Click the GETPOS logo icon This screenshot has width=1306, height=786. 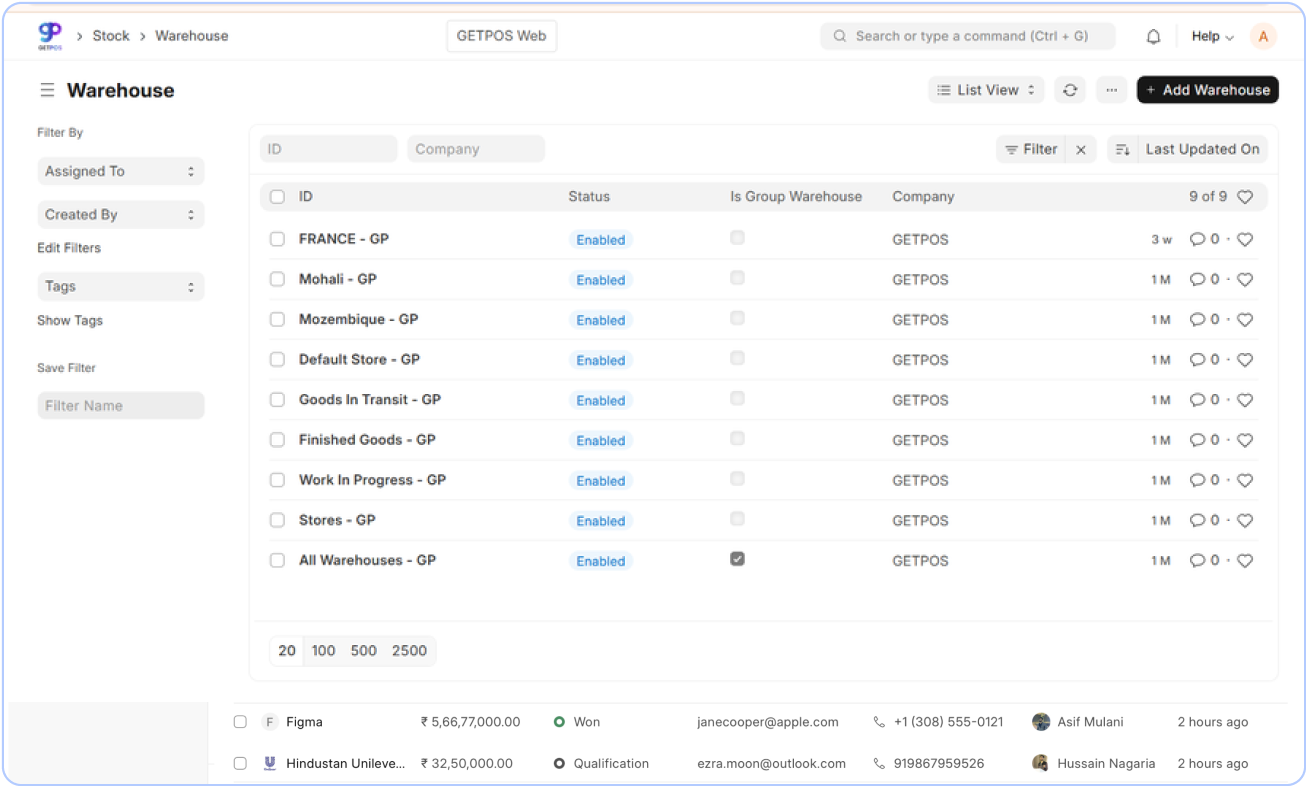[49, 36]
